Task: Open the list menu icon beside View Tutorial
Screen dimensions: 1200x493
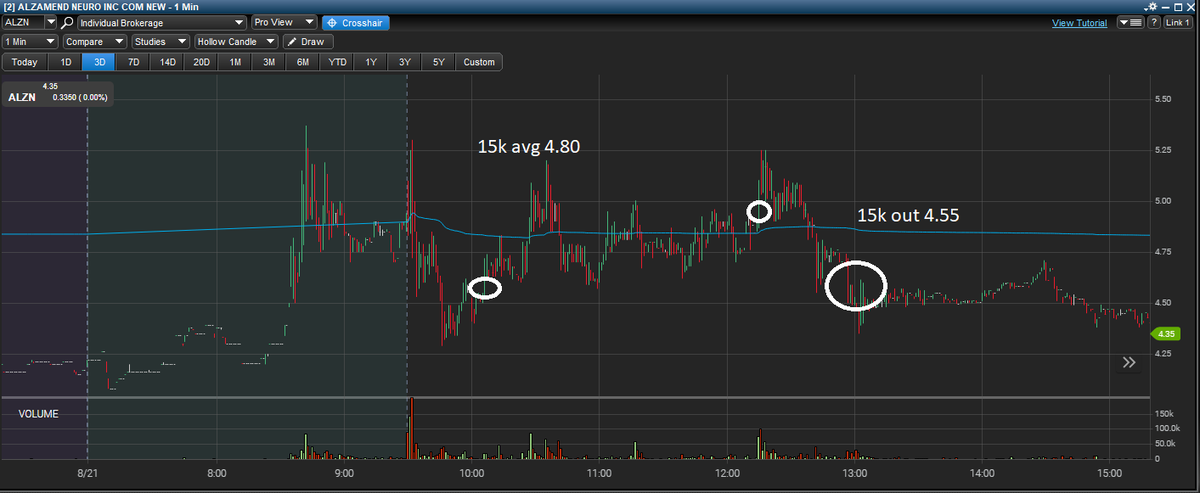Action: click(1130, 22)
